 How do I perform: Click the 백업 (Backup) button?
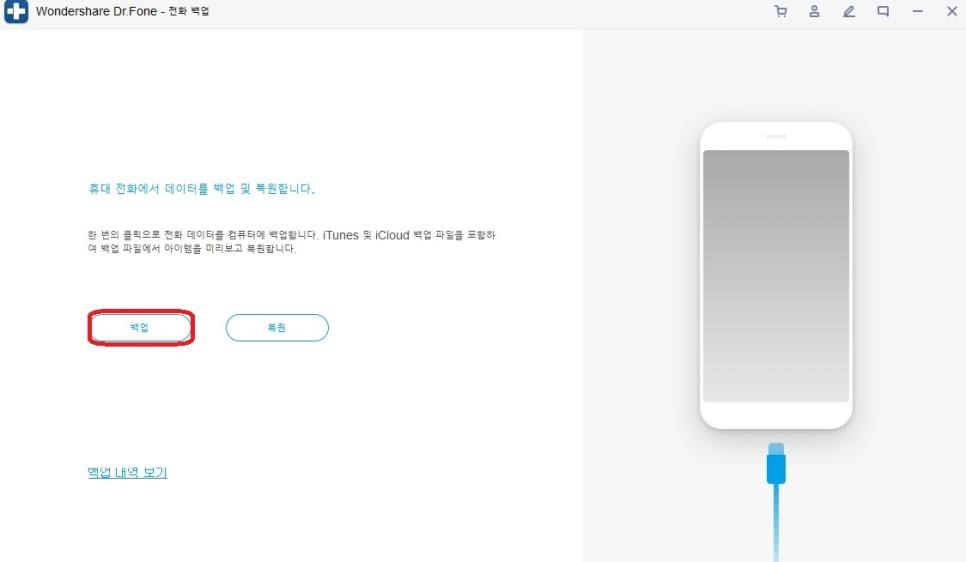tap(141, 327)
